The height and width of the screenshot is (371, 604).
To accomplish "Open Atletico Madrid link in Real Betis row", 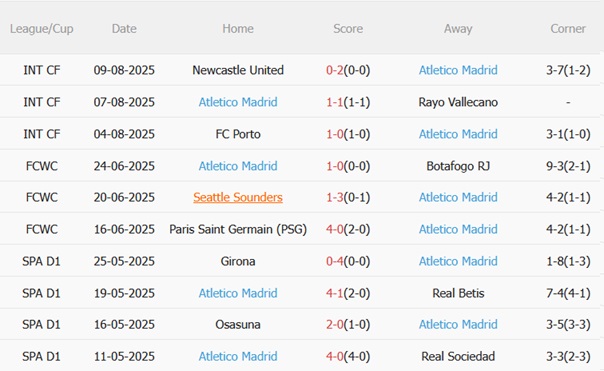I will pyautogui.click(x=238, y=293).
